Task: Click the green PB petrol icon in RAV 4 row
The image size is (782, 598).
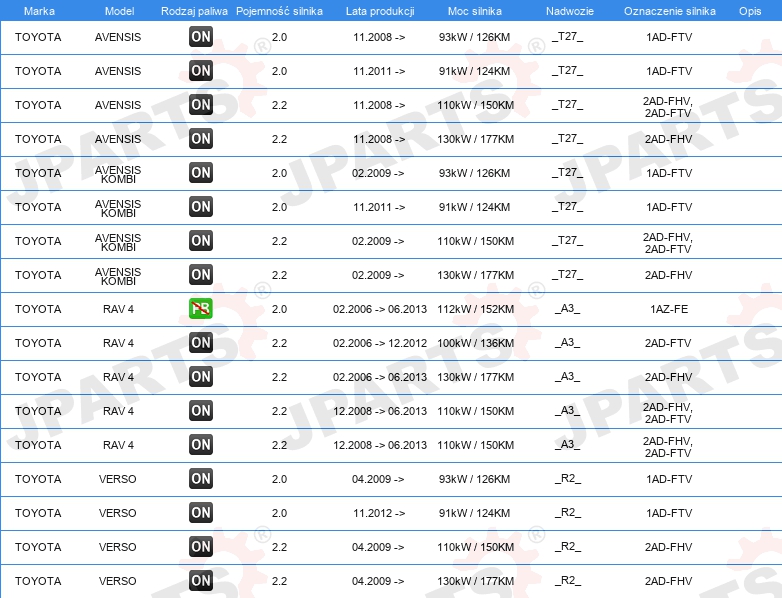Action: tap(201, 308)
